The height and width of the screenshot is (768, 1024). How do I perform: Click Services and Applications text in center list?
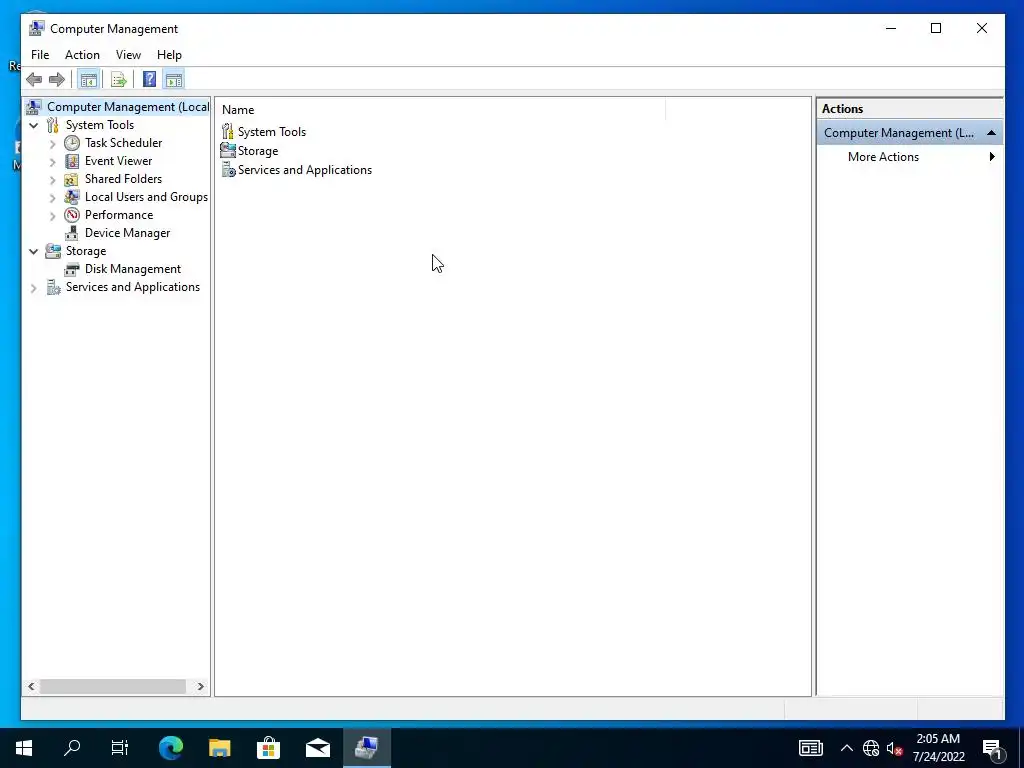[305, 170]
